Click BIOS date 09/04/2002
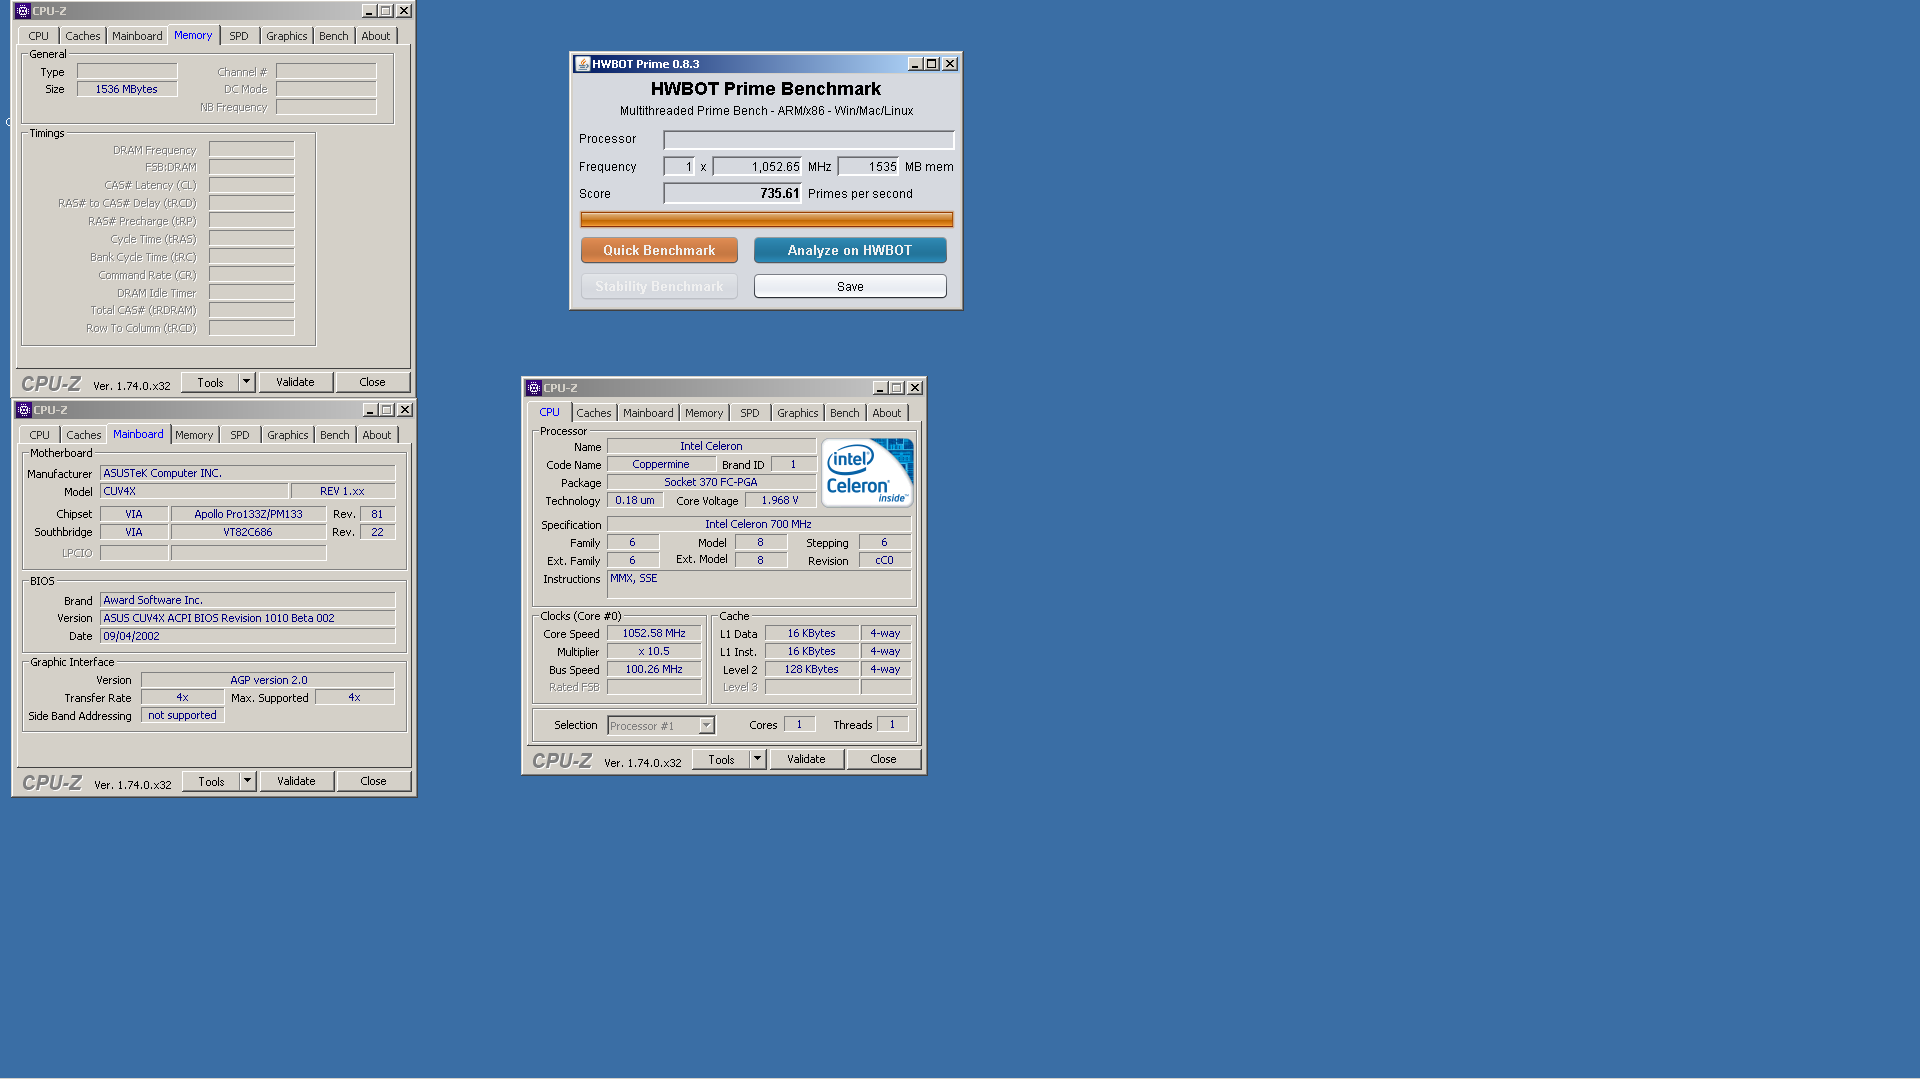This screenshot has height=1080, width=1920. coord(247,636)
